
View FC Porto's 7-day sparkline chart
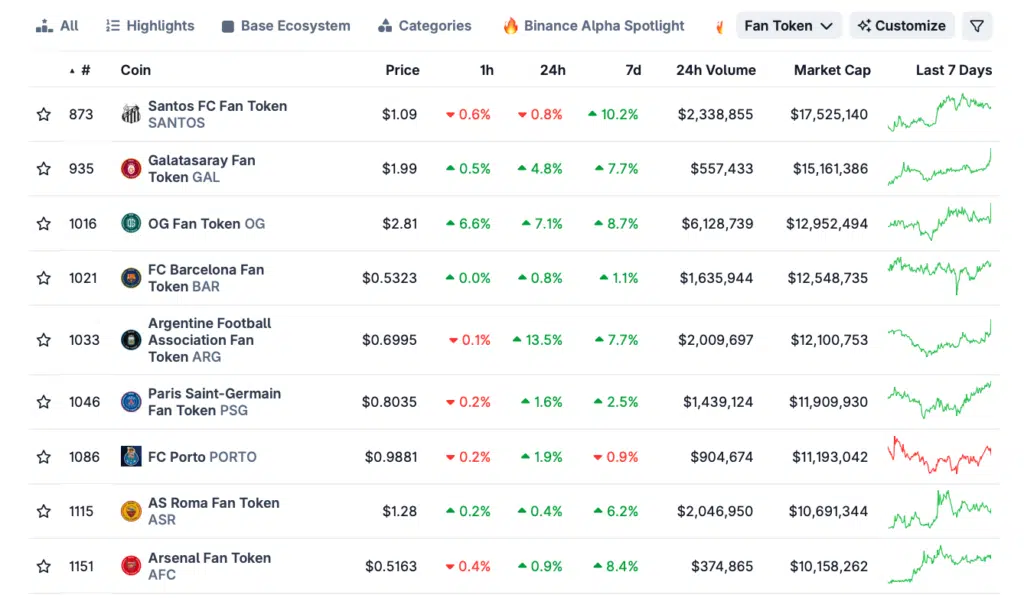(x=939, y=456)
